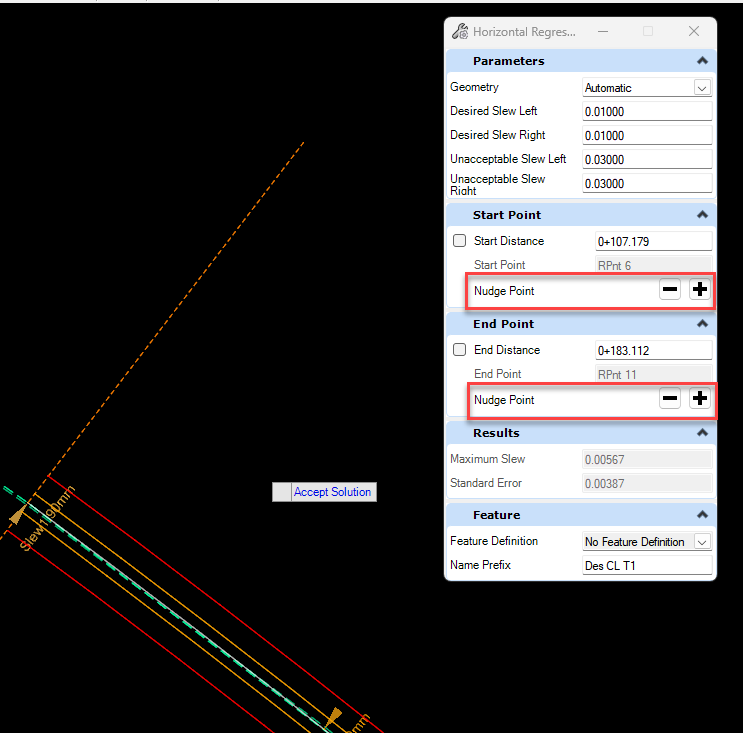Click the End Point value RPnt 11
Viewport: 743px width, 733px height.
click(653, 374)
